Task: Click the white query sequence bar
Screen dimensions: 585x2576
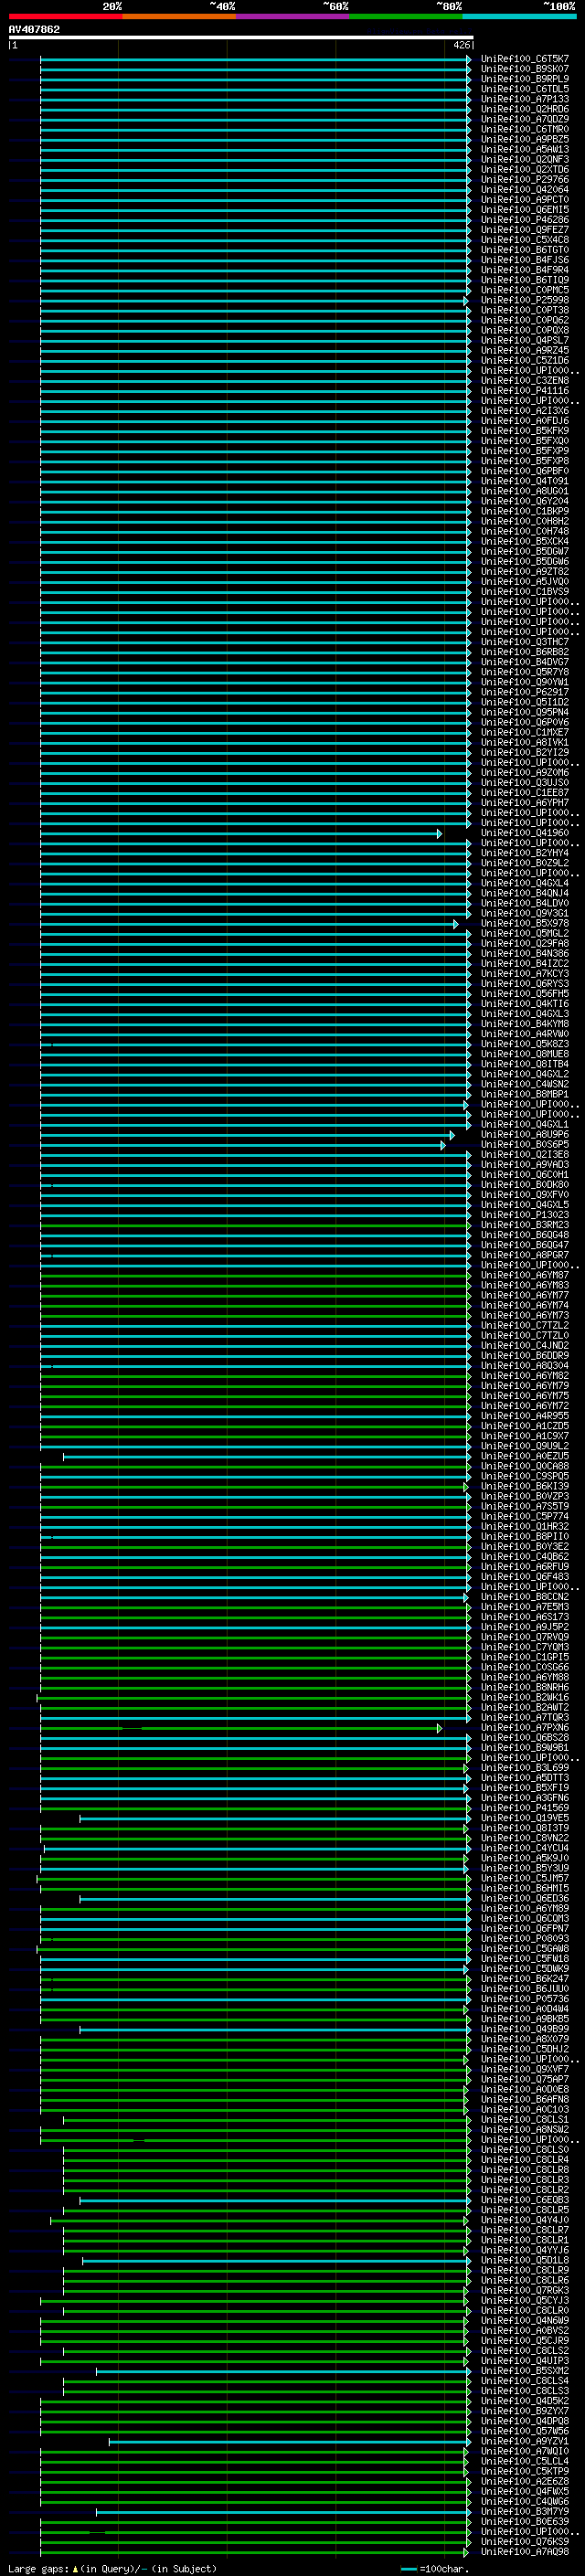Action: (240, 37)
